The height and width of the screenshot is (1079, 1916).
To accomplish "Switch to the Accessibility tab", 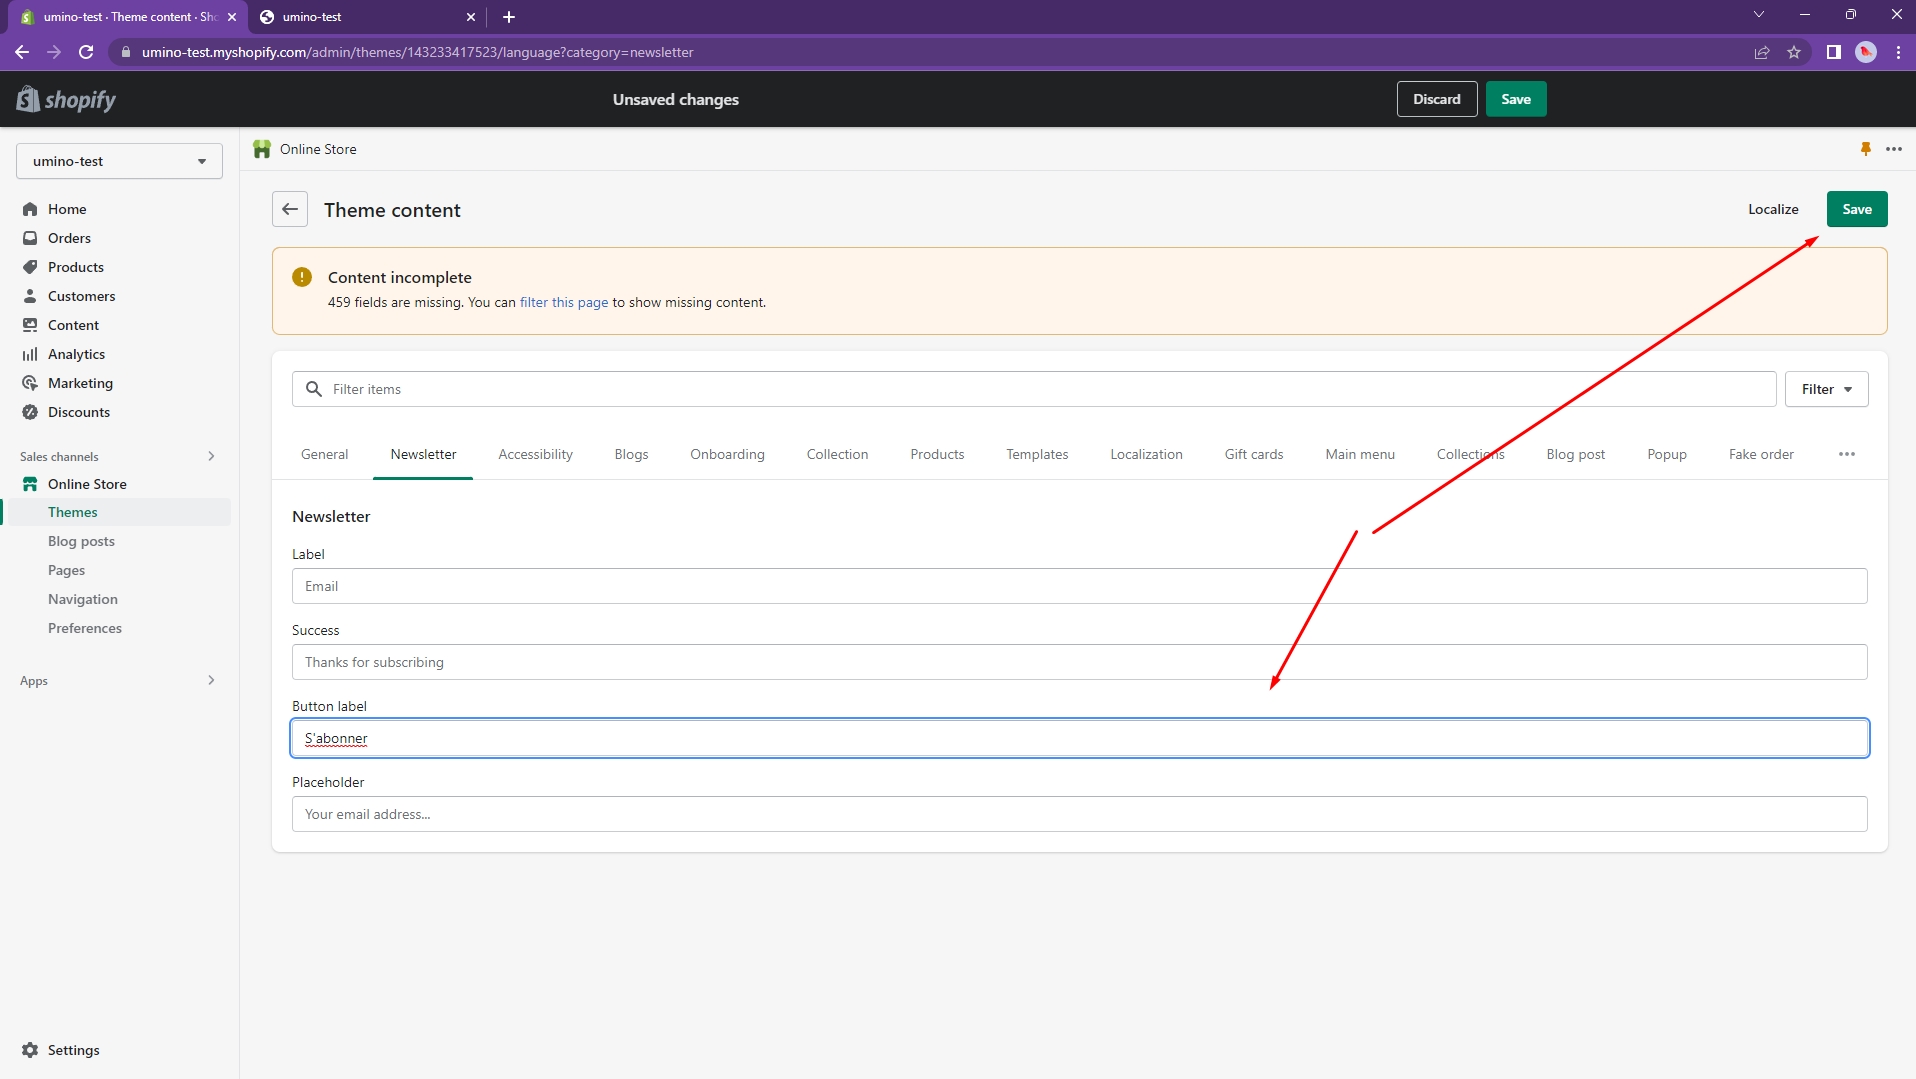I will tap(535, 454).
